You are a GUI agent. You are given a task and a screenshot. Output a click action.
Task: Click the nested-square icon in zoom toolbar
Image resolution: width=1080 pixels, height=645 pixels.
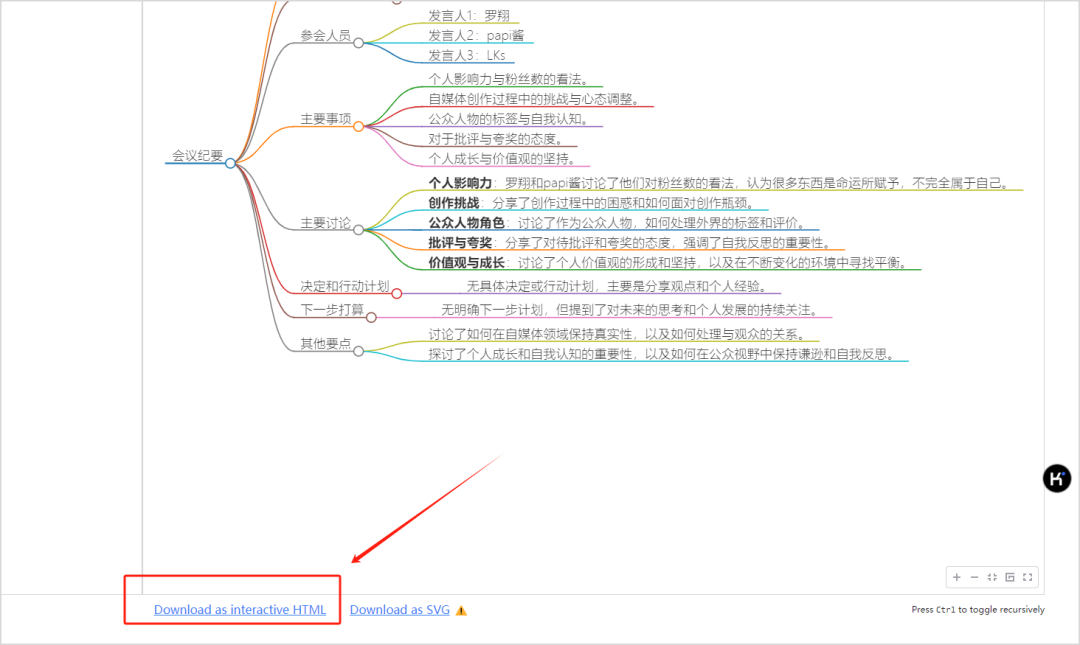pos(1010,577)
